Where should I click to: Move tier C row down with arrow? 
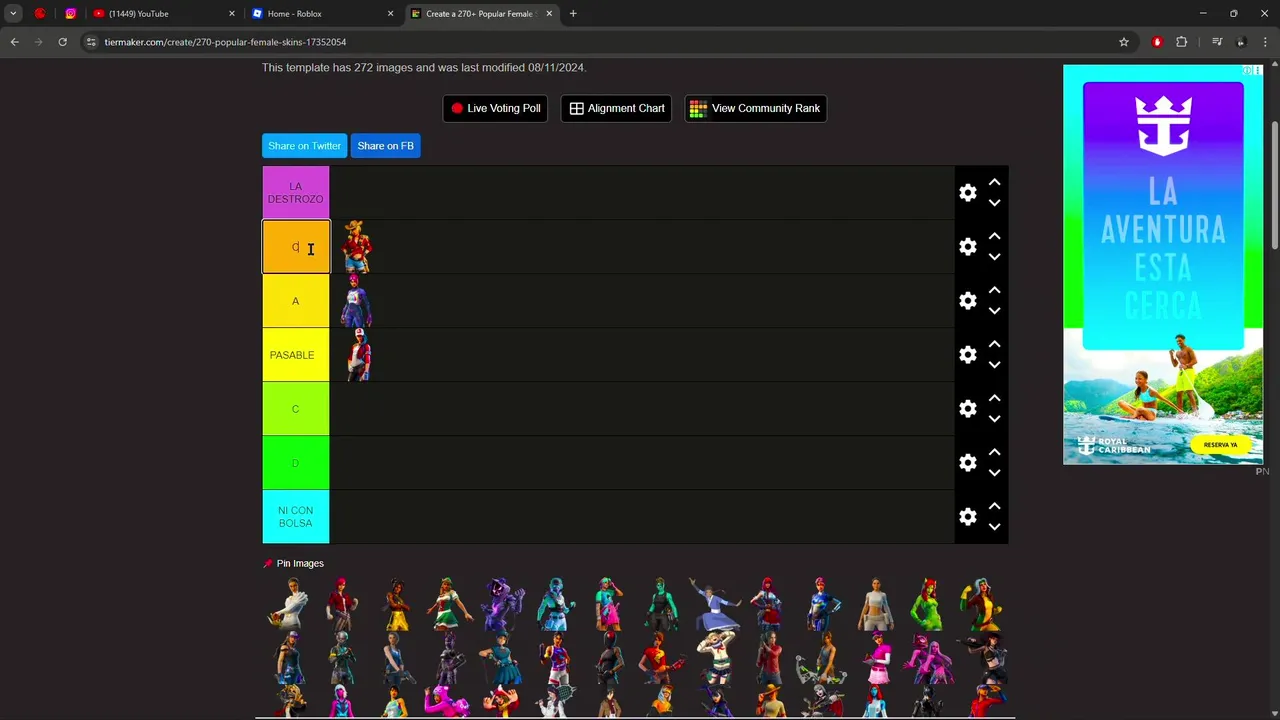pyautogui.click(x=994, y=419)
